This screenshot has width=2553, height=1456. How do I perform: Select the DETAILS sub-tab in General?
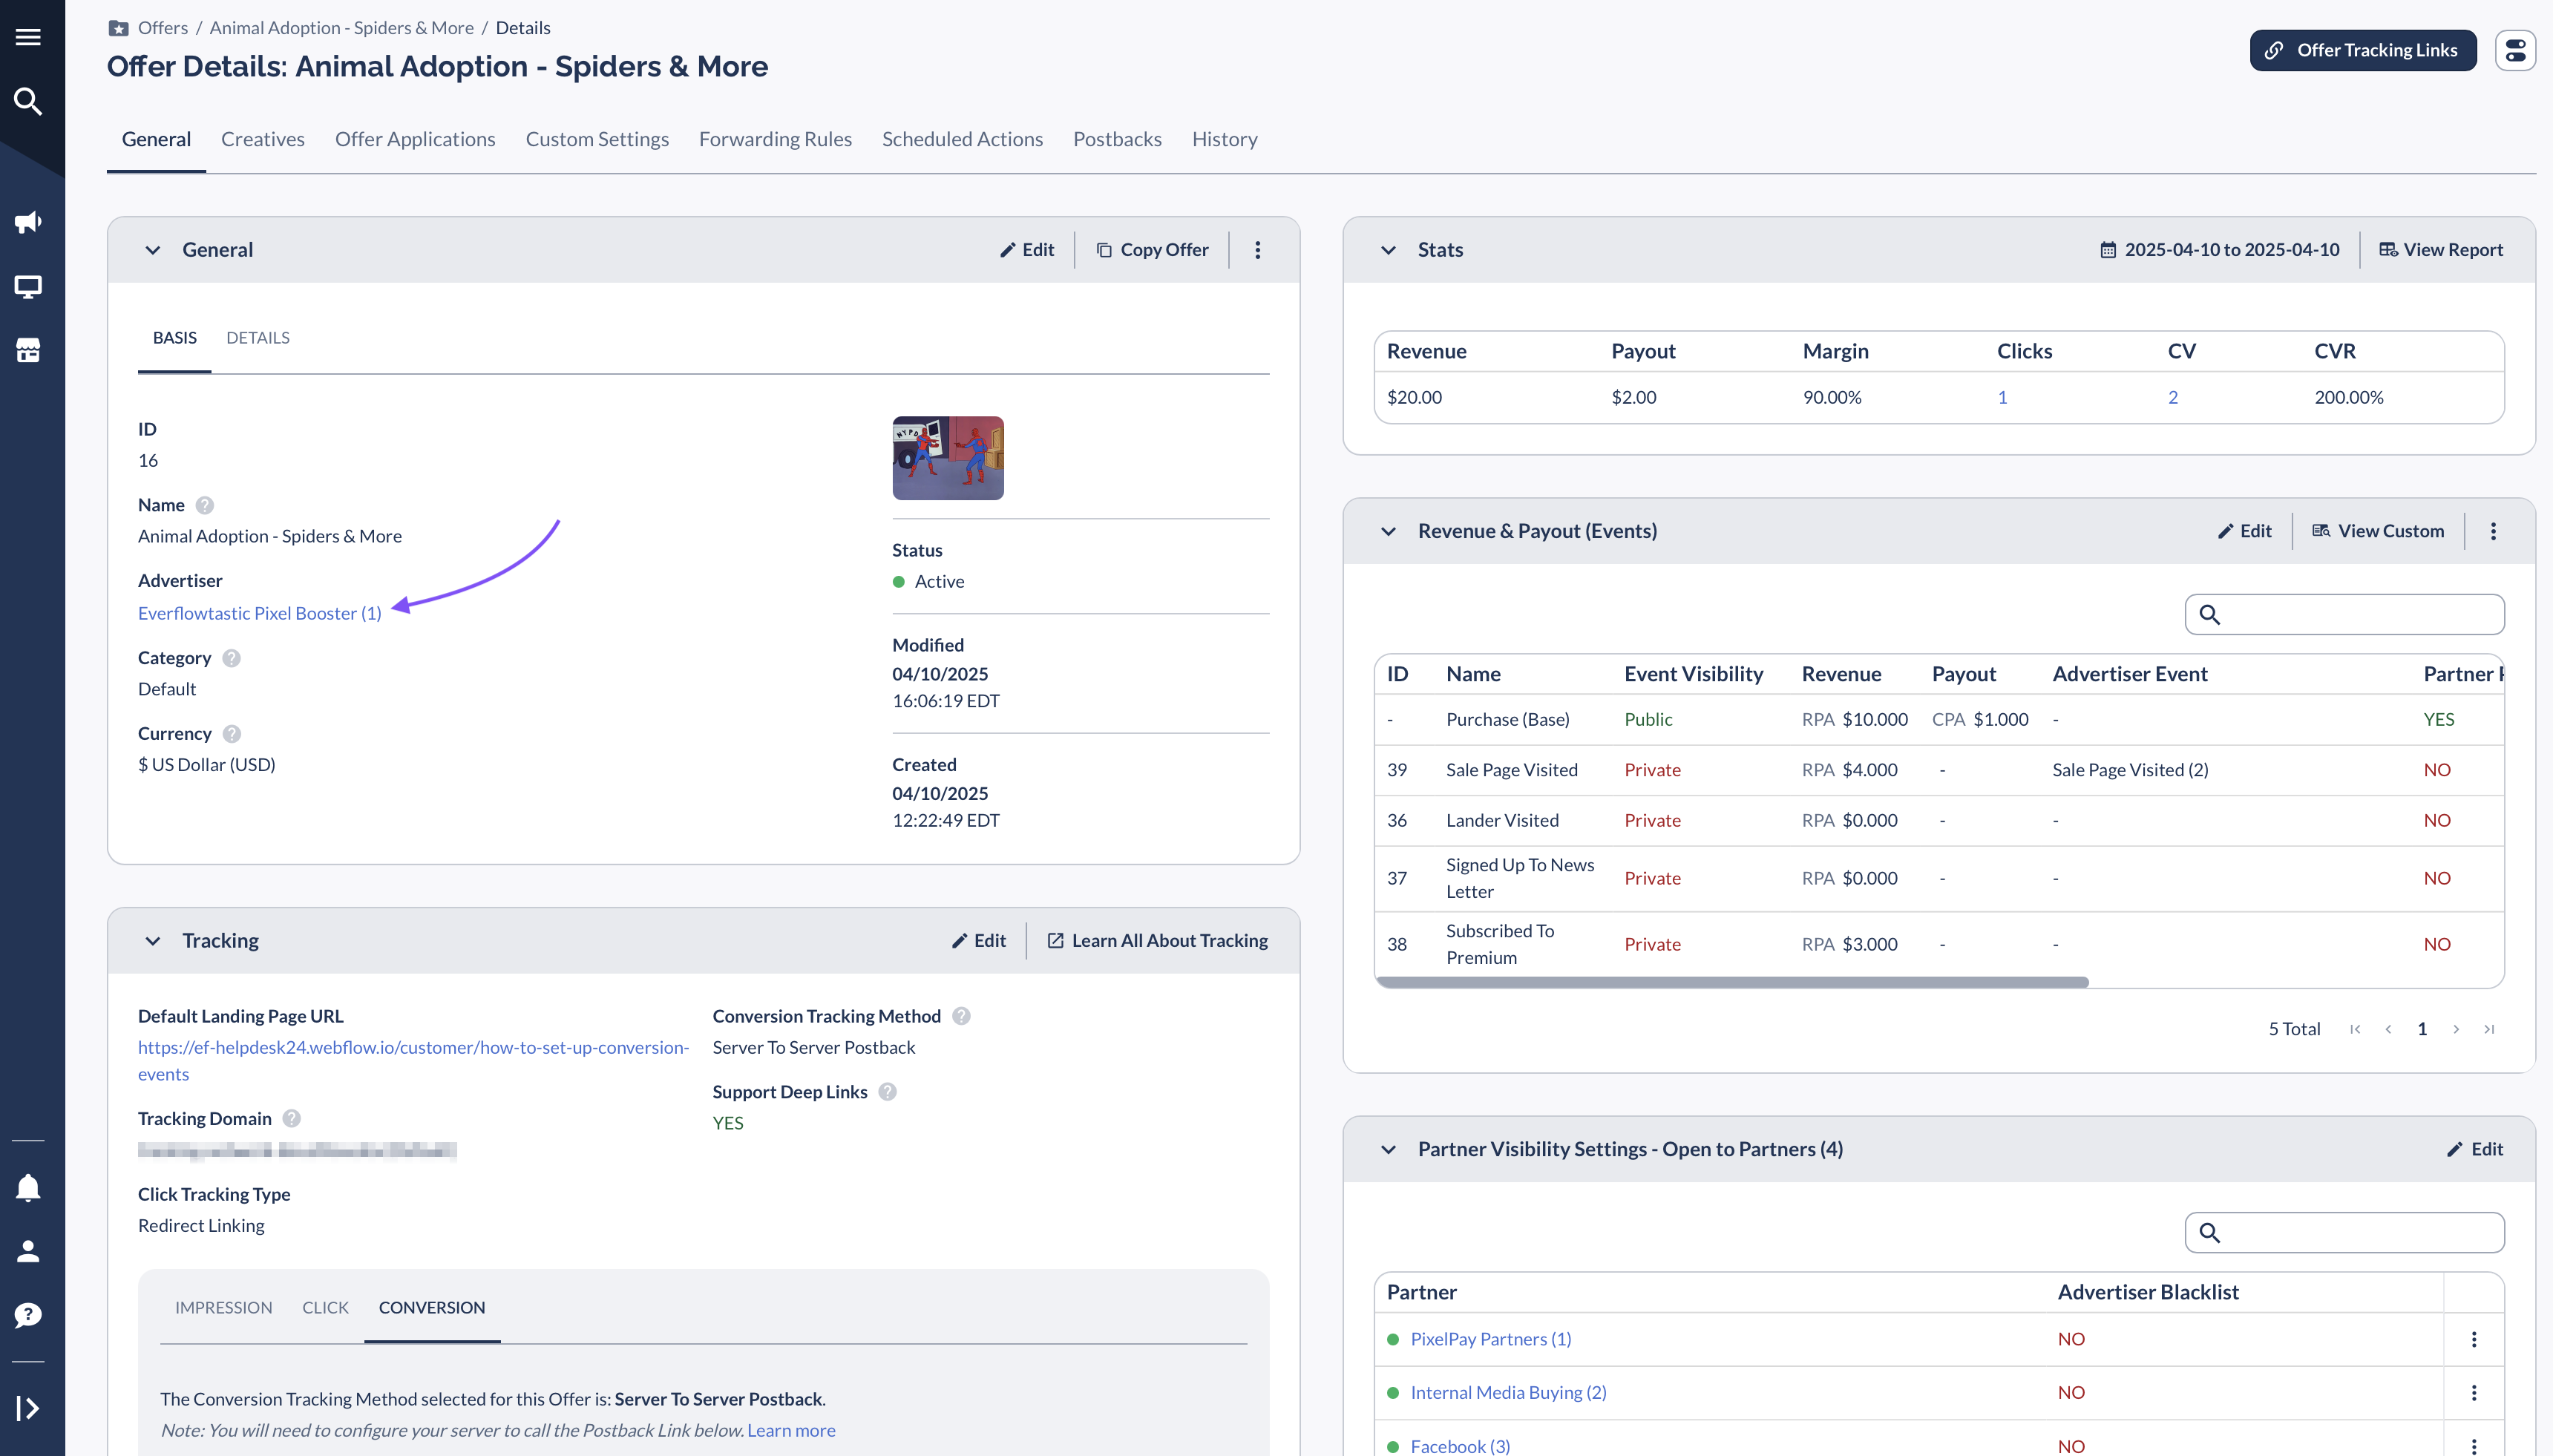258,338
